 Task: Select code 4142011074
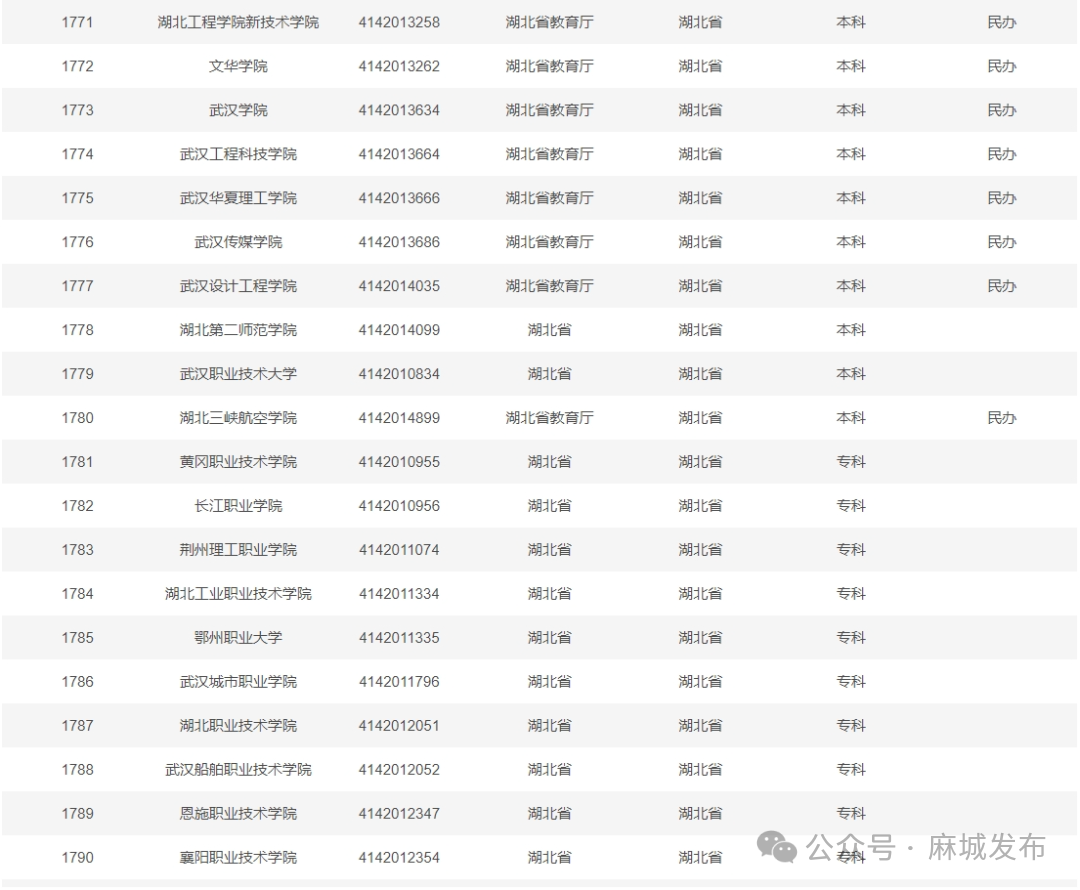399,550
